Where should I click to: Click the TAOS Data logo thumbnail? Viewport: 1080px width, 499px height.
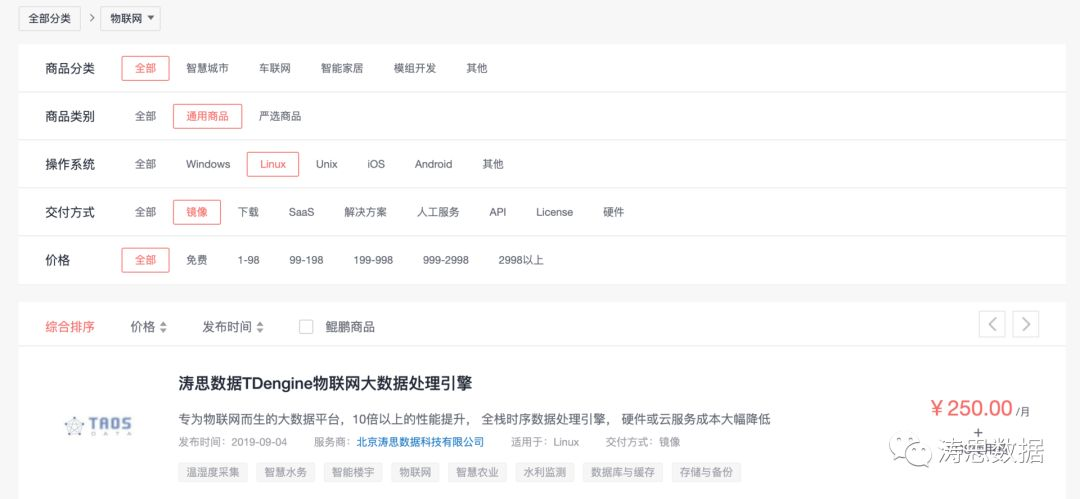[x=98, y=427]
